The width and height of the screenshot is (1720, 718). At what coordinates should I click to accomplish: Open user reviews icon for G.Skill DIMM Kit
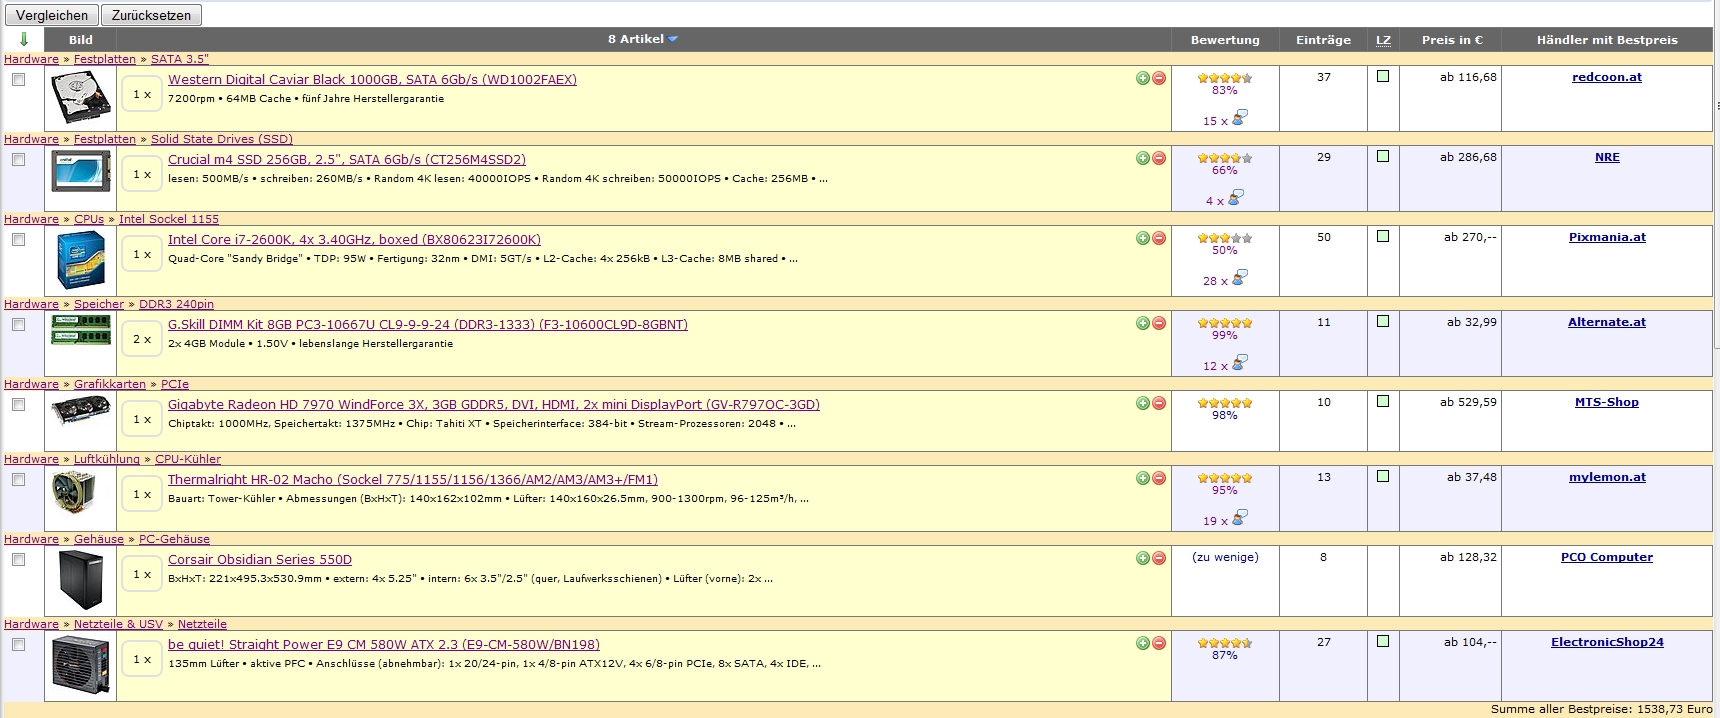pyautogui.click(x=1240, y=363)
